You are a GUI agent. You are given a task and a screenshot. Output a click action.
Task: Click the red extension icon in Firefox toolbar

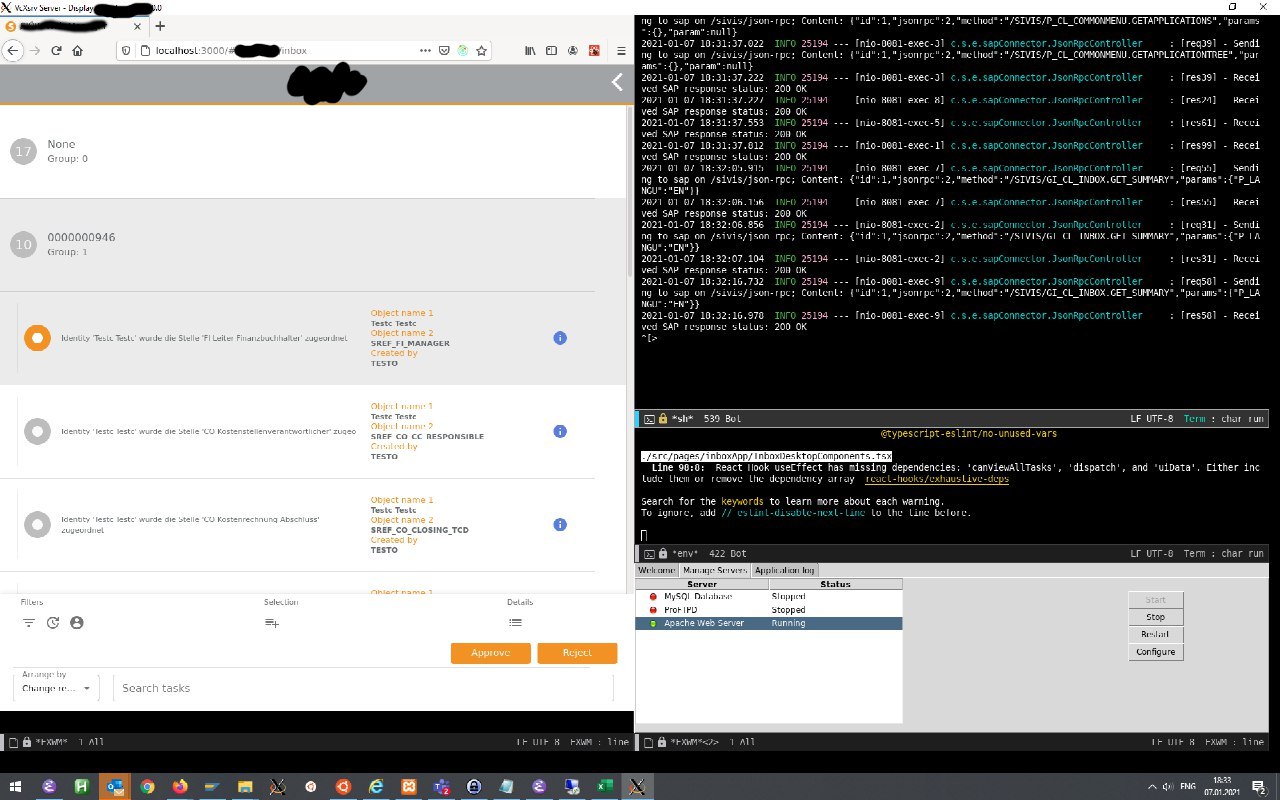point(594,50)
